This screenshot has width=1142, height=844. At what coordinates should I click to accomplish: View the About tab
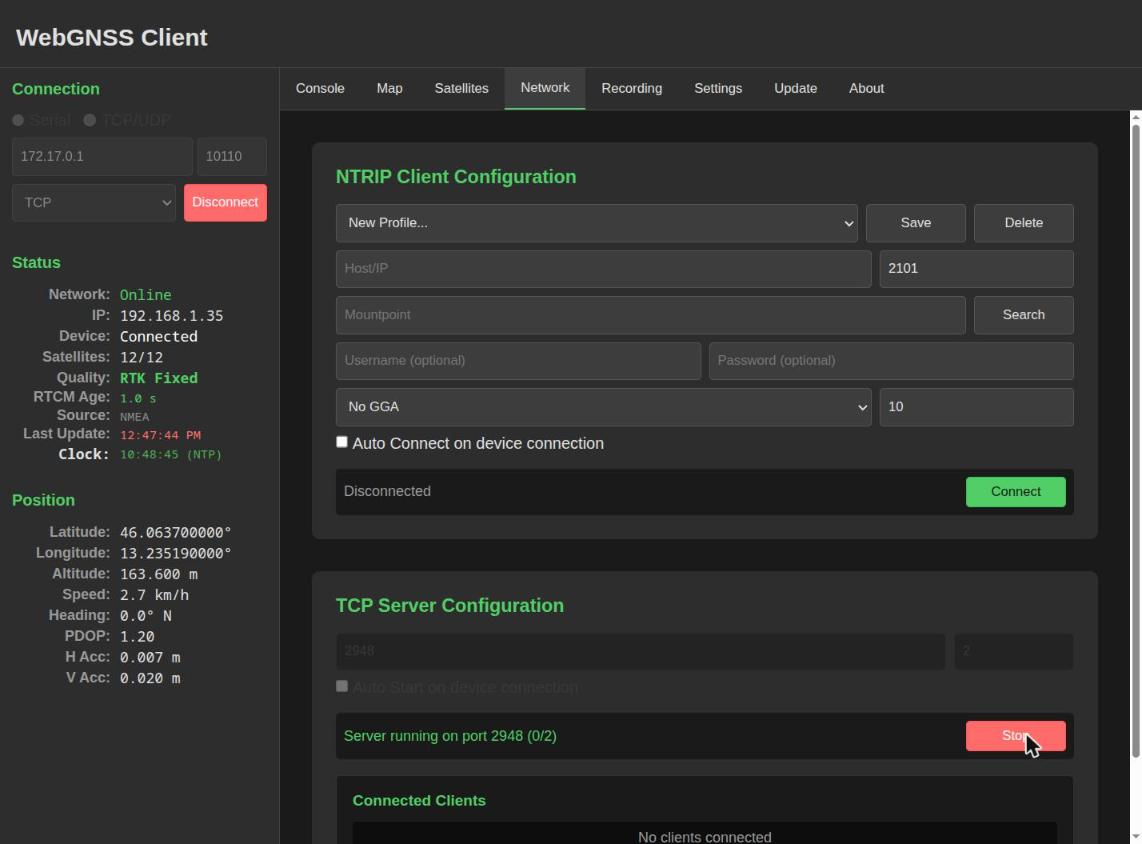pyautogui.click(x=867, y=88)
